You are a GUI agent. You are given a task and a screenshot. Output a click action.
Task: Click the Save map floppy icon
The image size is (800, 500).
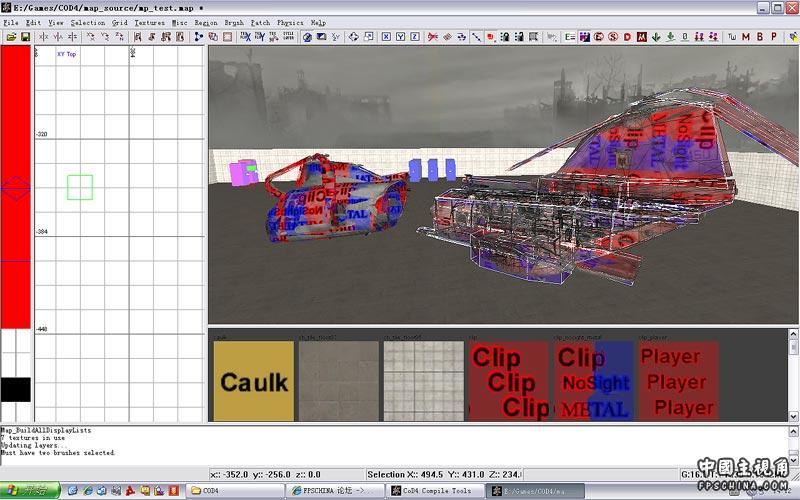(25, 37)
